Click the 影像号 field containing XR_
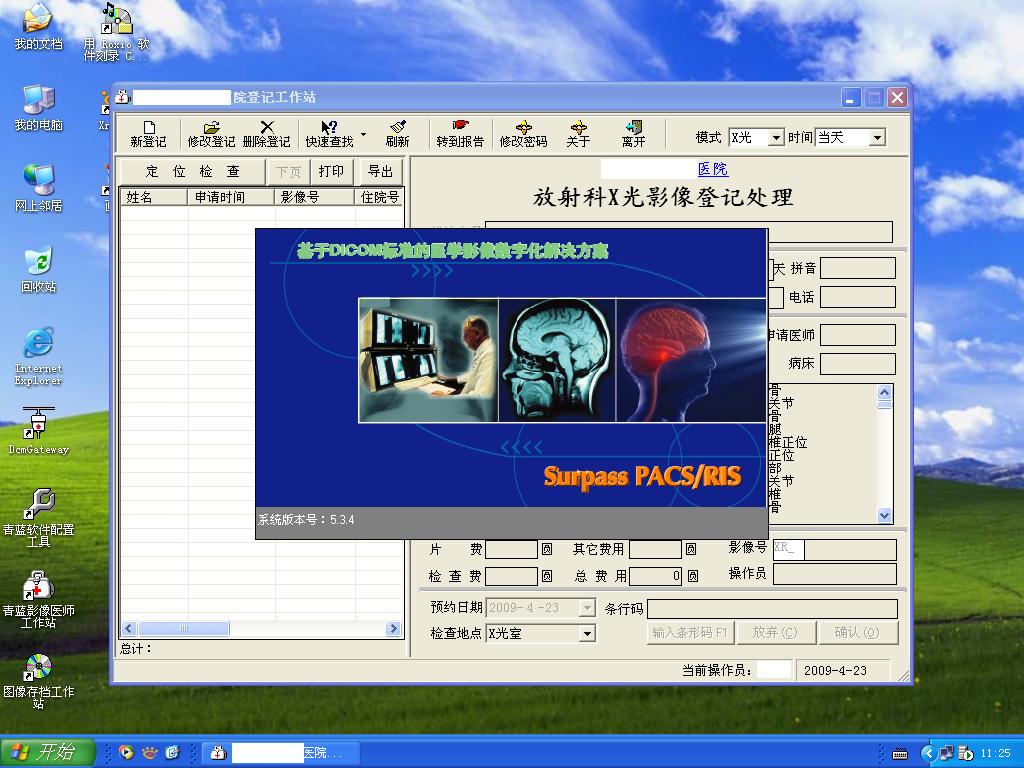Viewport: 1024px width, 768px height. pyautogui.click(x=835, y=549)
